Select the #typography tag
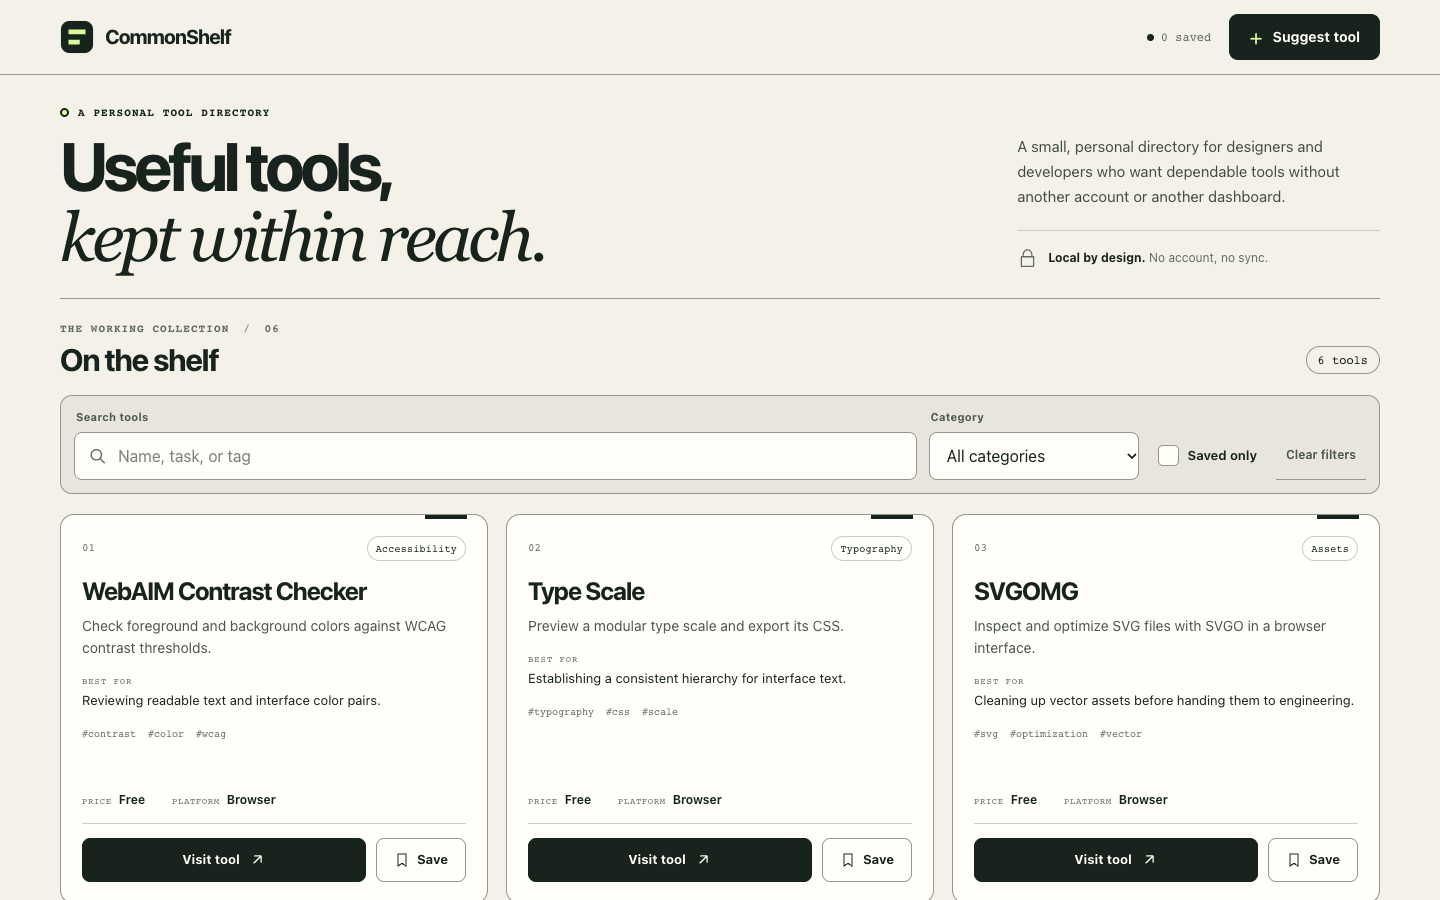This screenshot has width=1440, height=900. pos(561,712)
